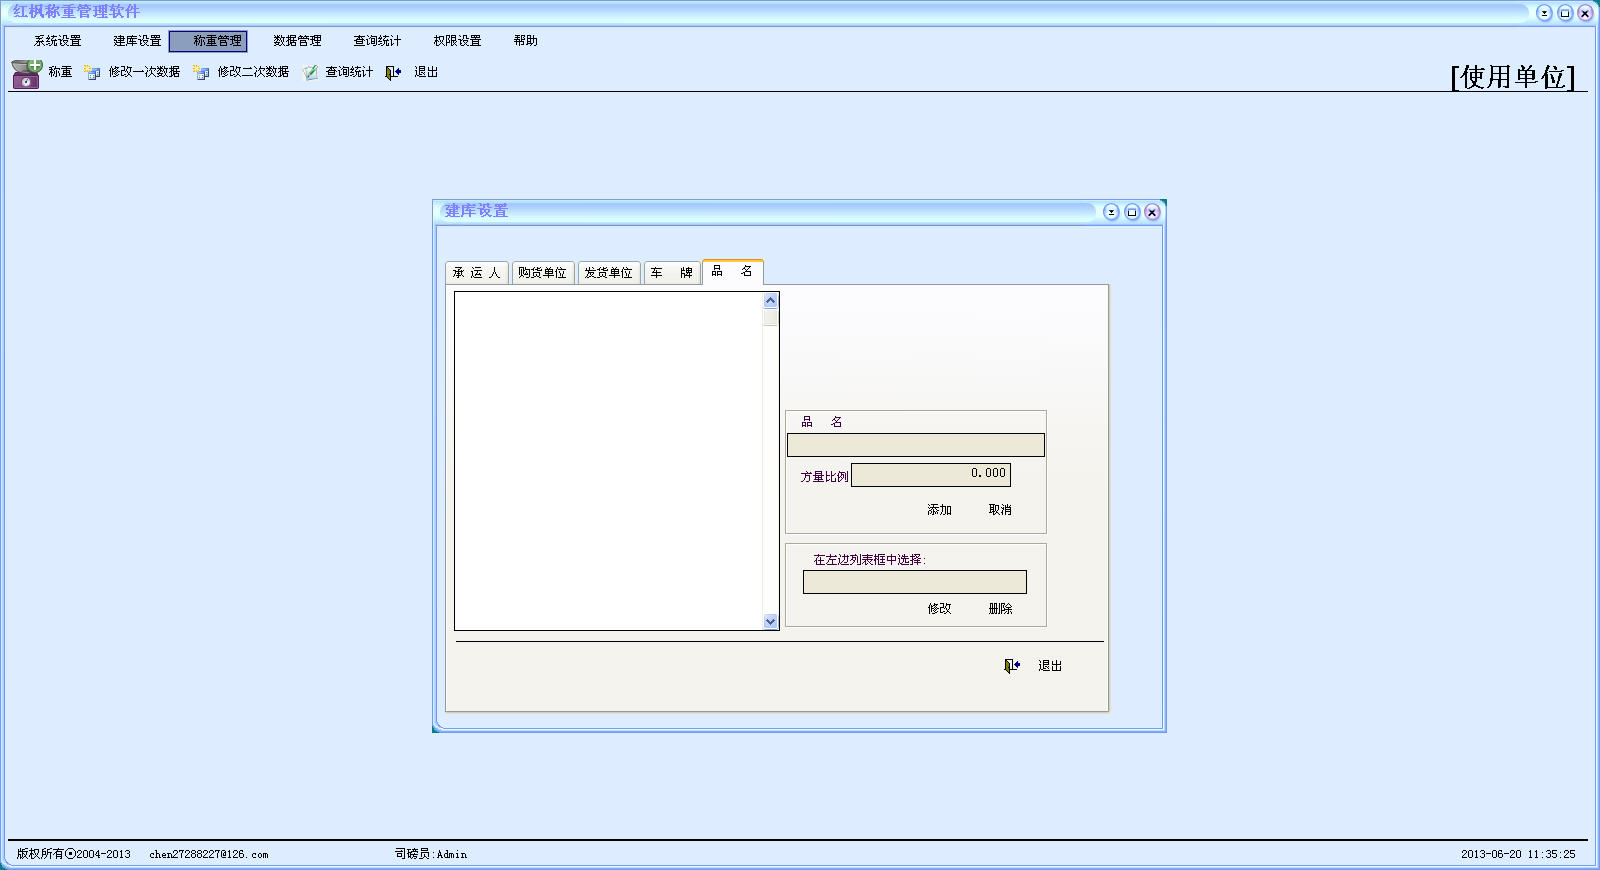
Task: Click 退出 text in the dialog
Action: click(x=1050, y=666)
